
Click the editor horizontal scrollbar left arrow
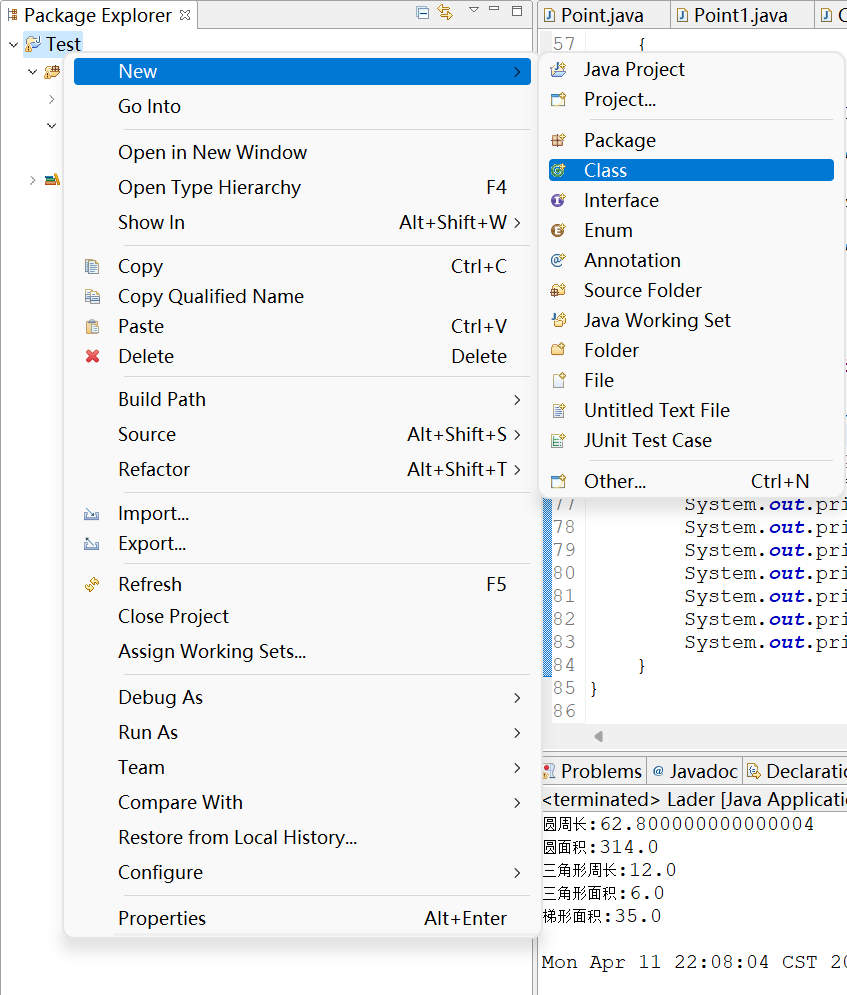pyautogui.click(x=598, y=737)
